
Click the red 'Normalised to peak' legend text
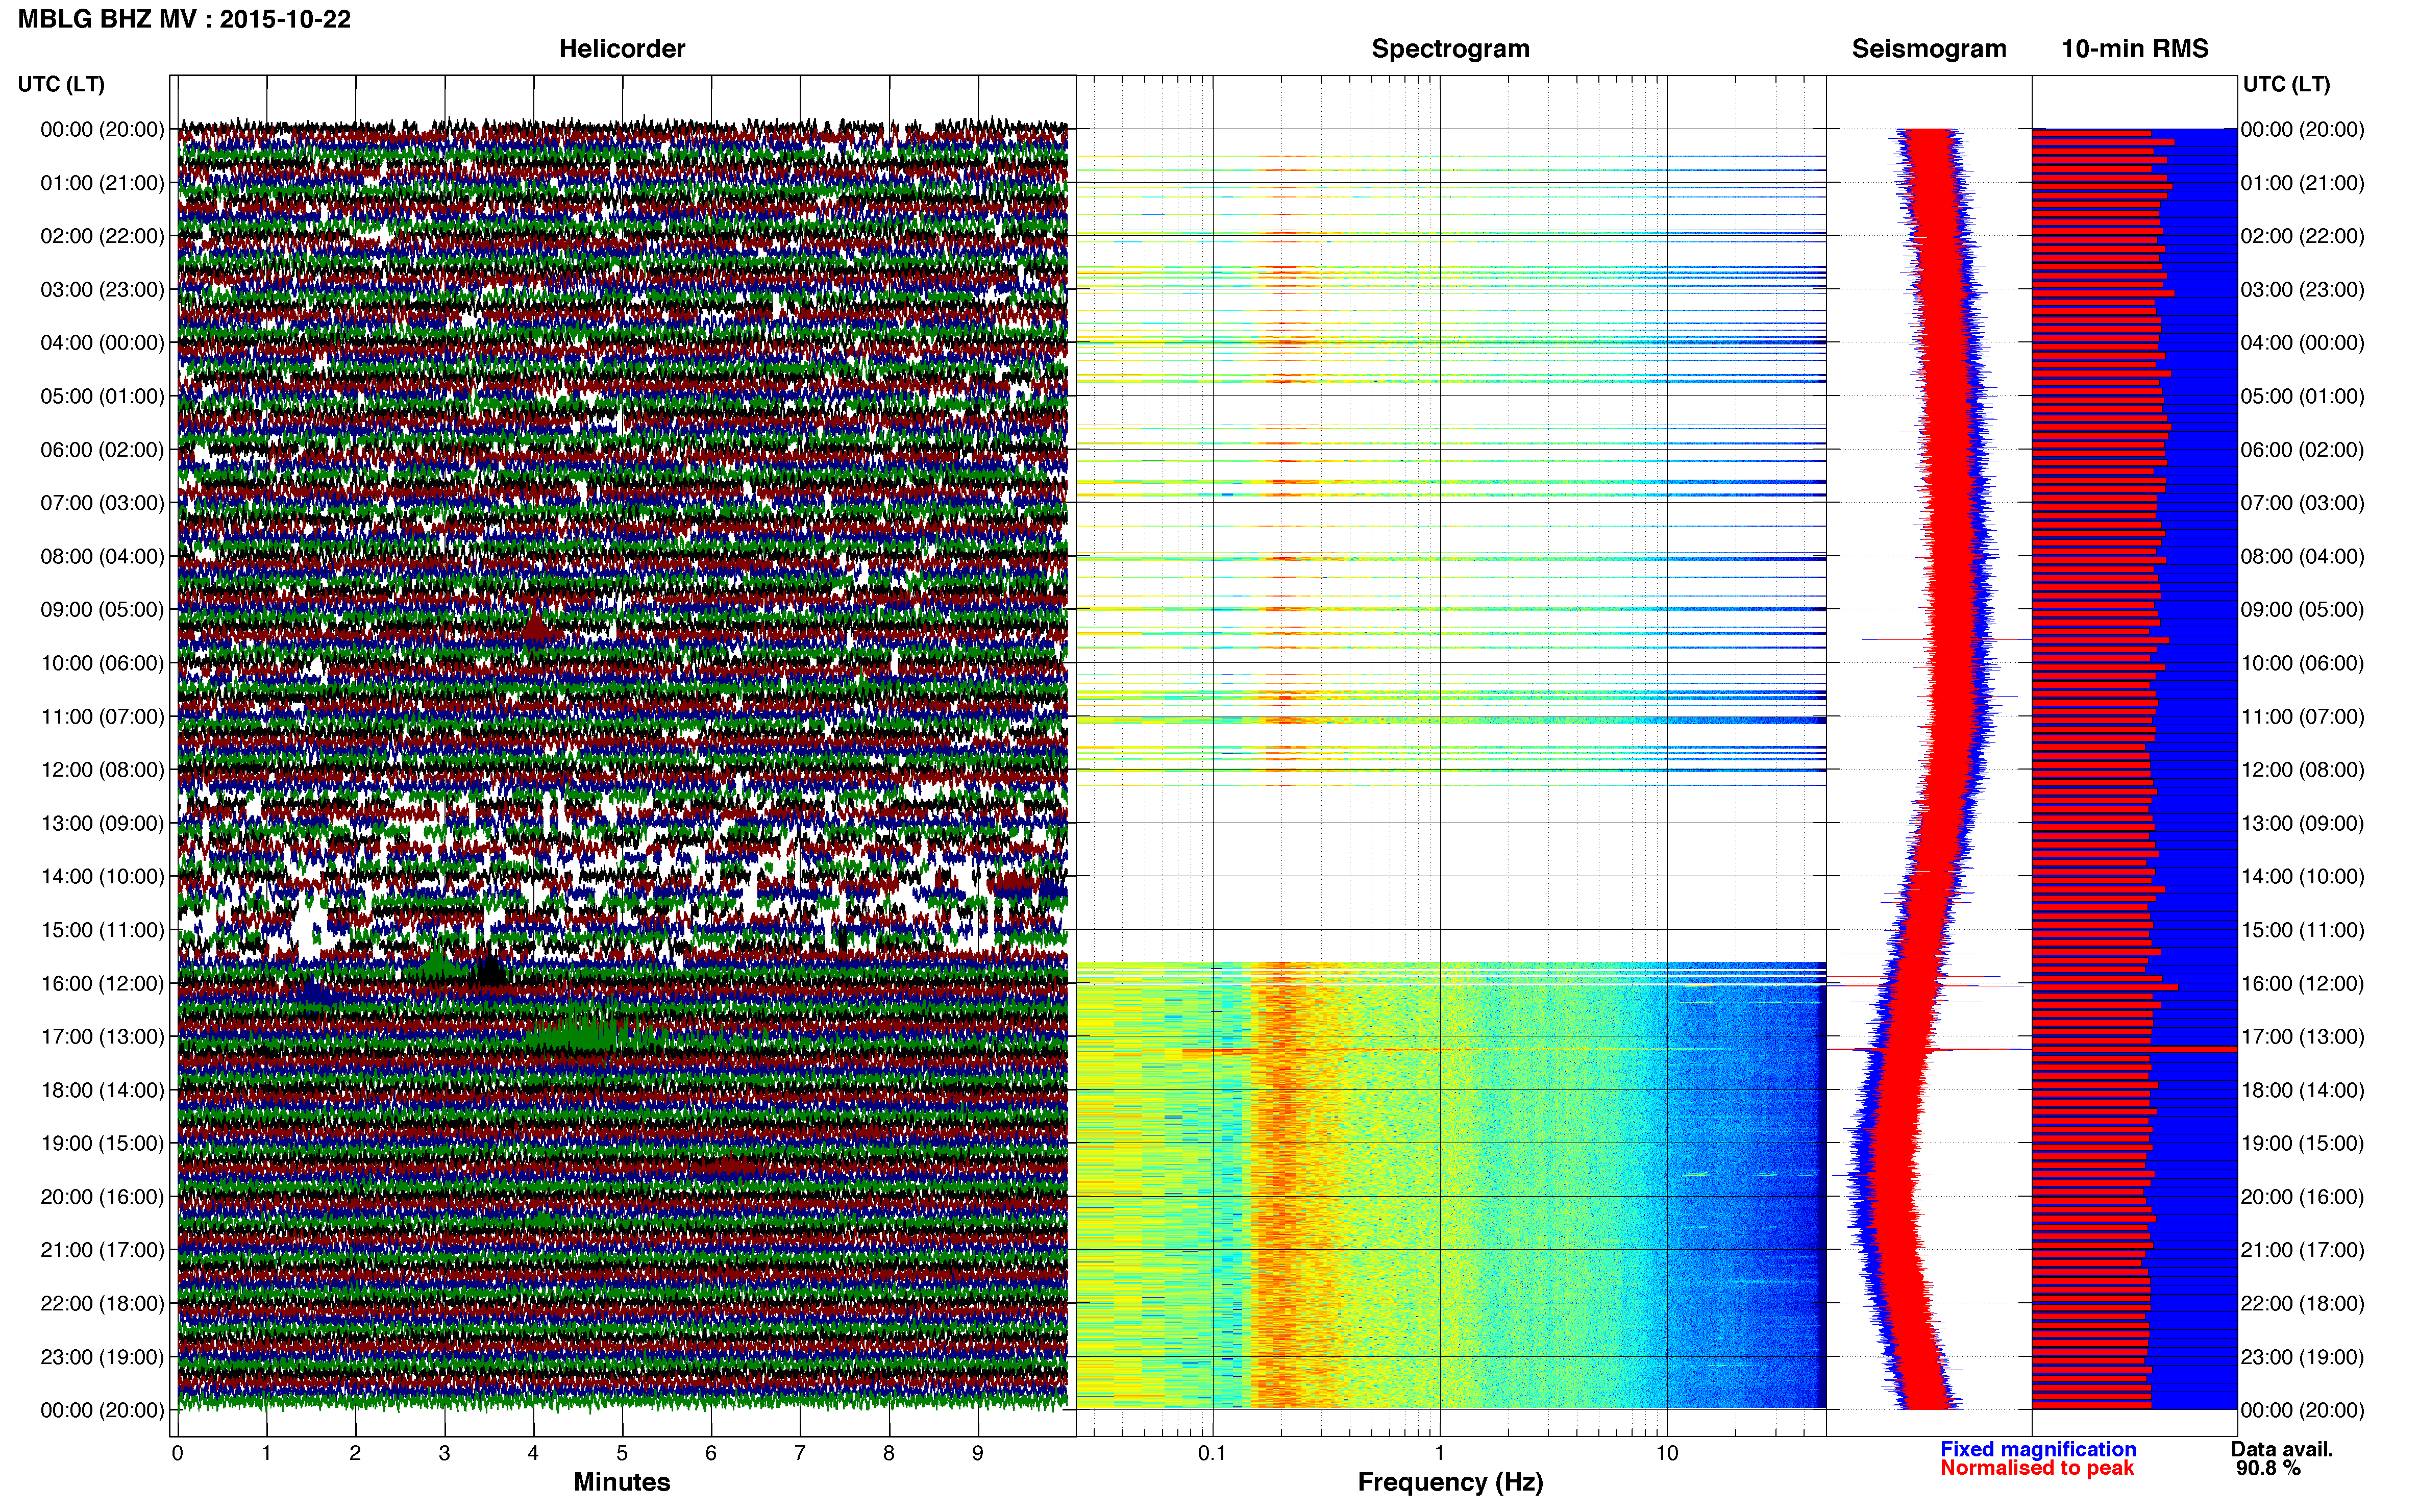(2037, 1468)
